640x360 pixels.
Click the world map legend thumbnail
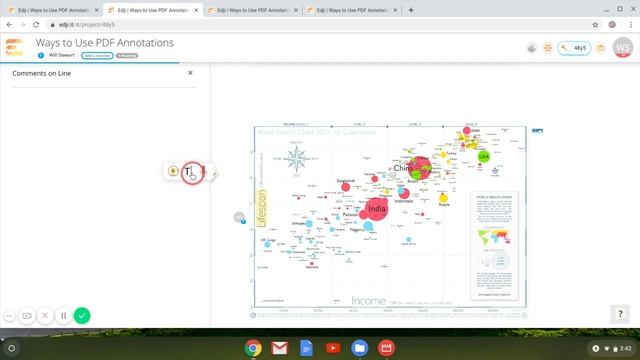click(x=494, y=237)
